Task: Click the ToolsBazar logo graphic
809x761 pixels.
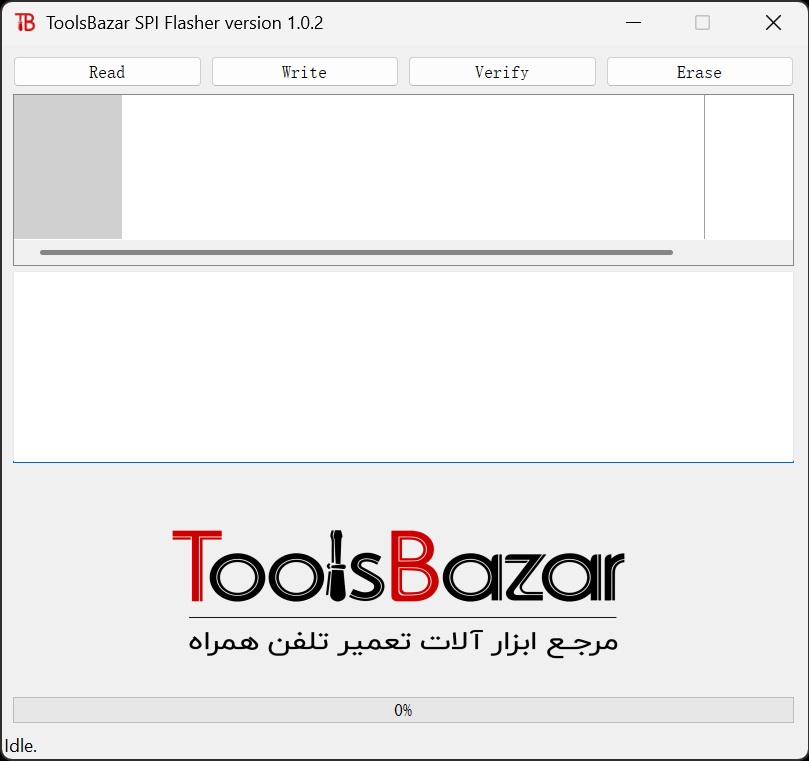Action: coord(400,565)
